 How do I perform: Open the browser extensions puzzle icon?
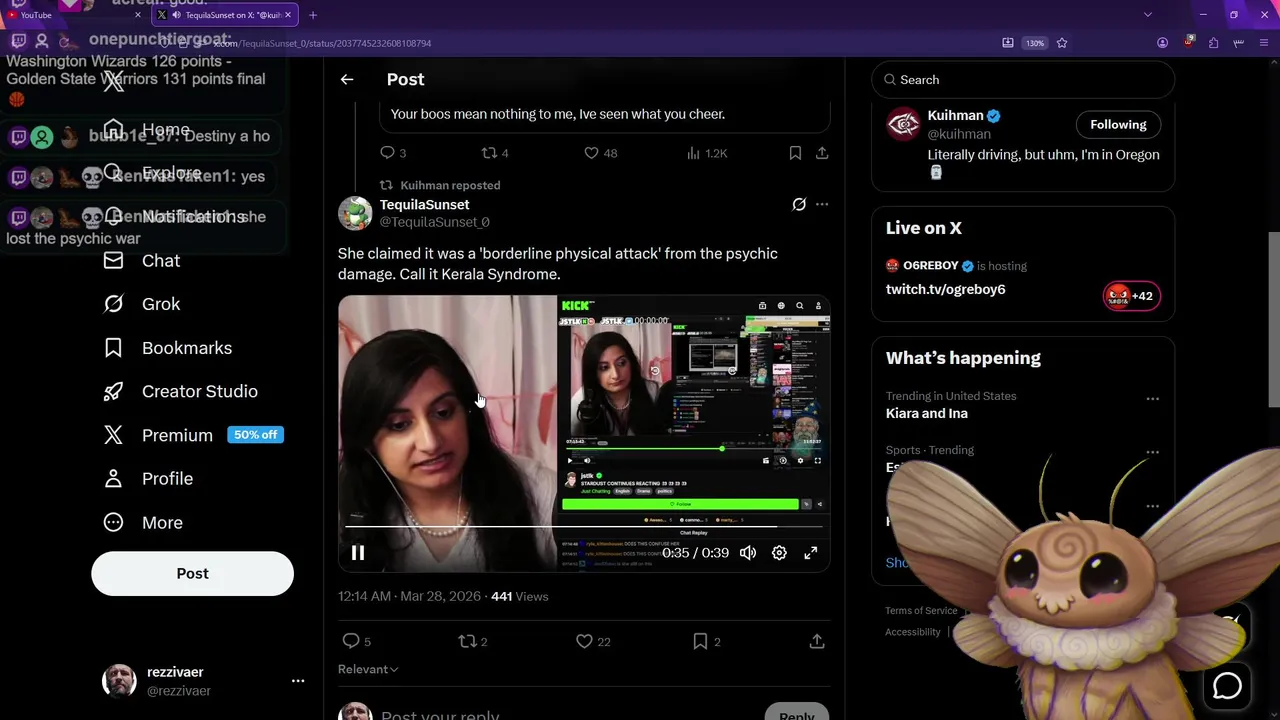(x=1213, y=43)
